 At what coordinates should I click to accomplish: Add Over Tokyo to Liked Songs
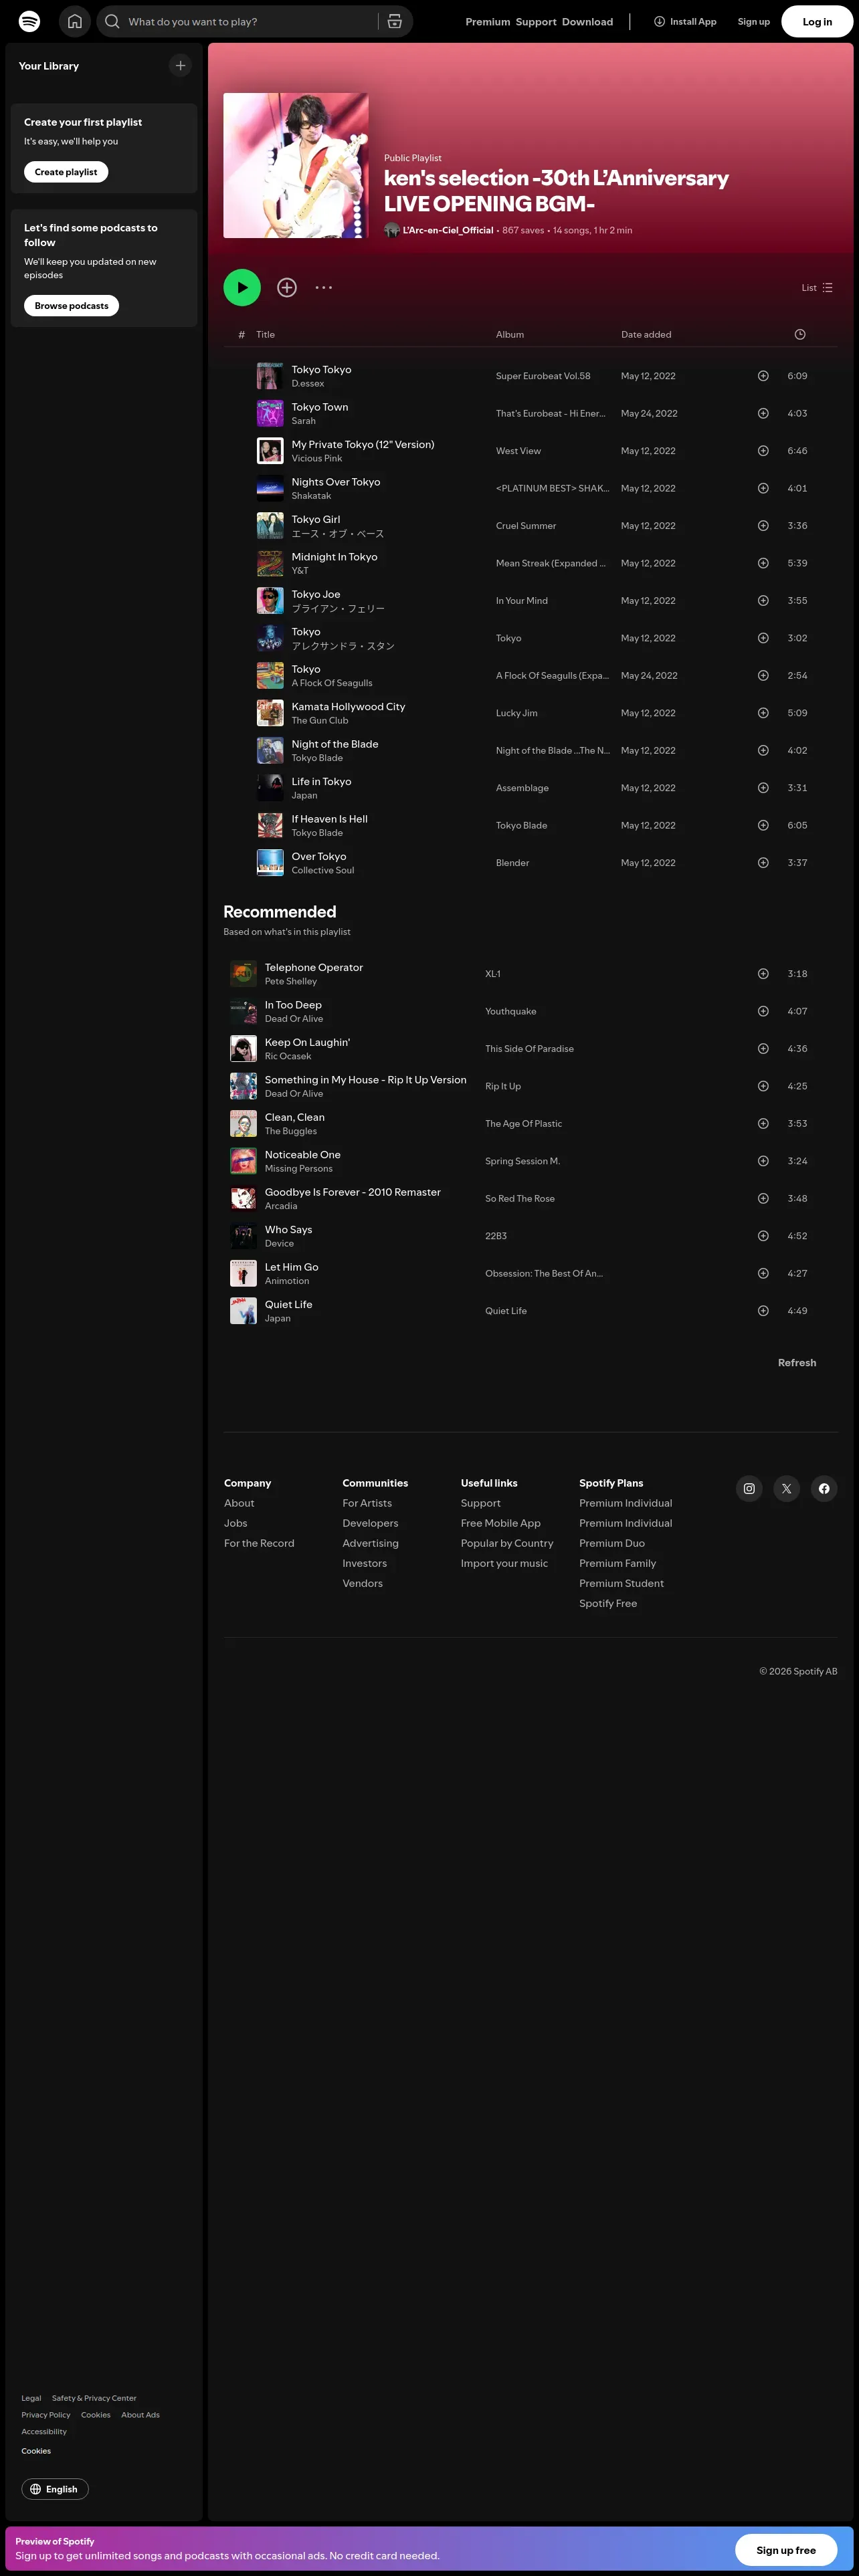[x=763, y=863]
